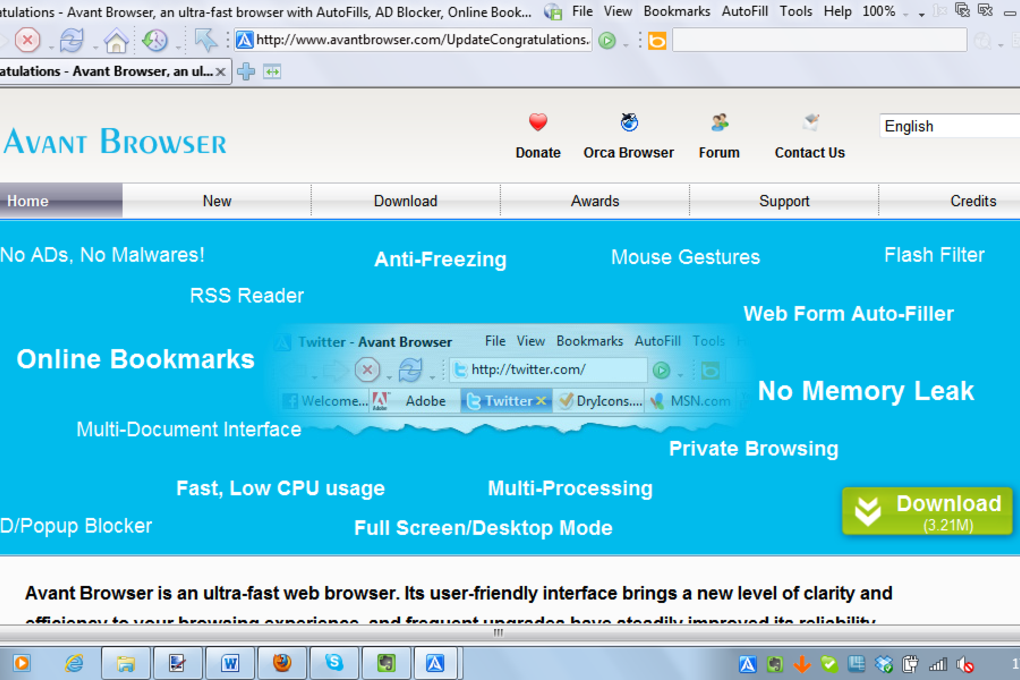Go to the Awards navigation tab
The height and width of the screenshot is (680, 1020).
click(595, 201)
